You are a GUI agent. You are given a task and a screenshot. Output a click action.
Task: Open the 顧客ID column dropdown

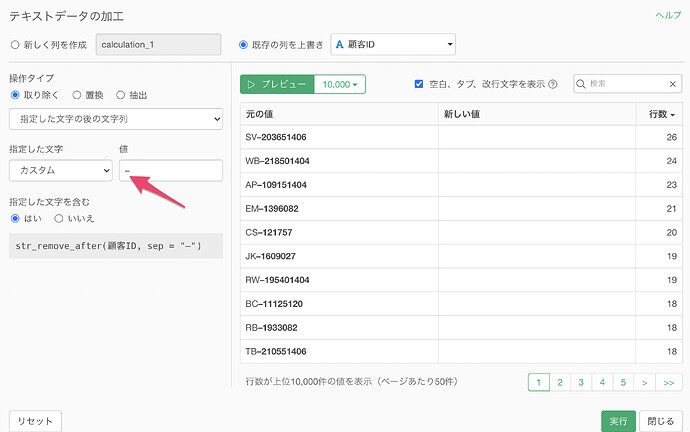(x=393, y=44)
